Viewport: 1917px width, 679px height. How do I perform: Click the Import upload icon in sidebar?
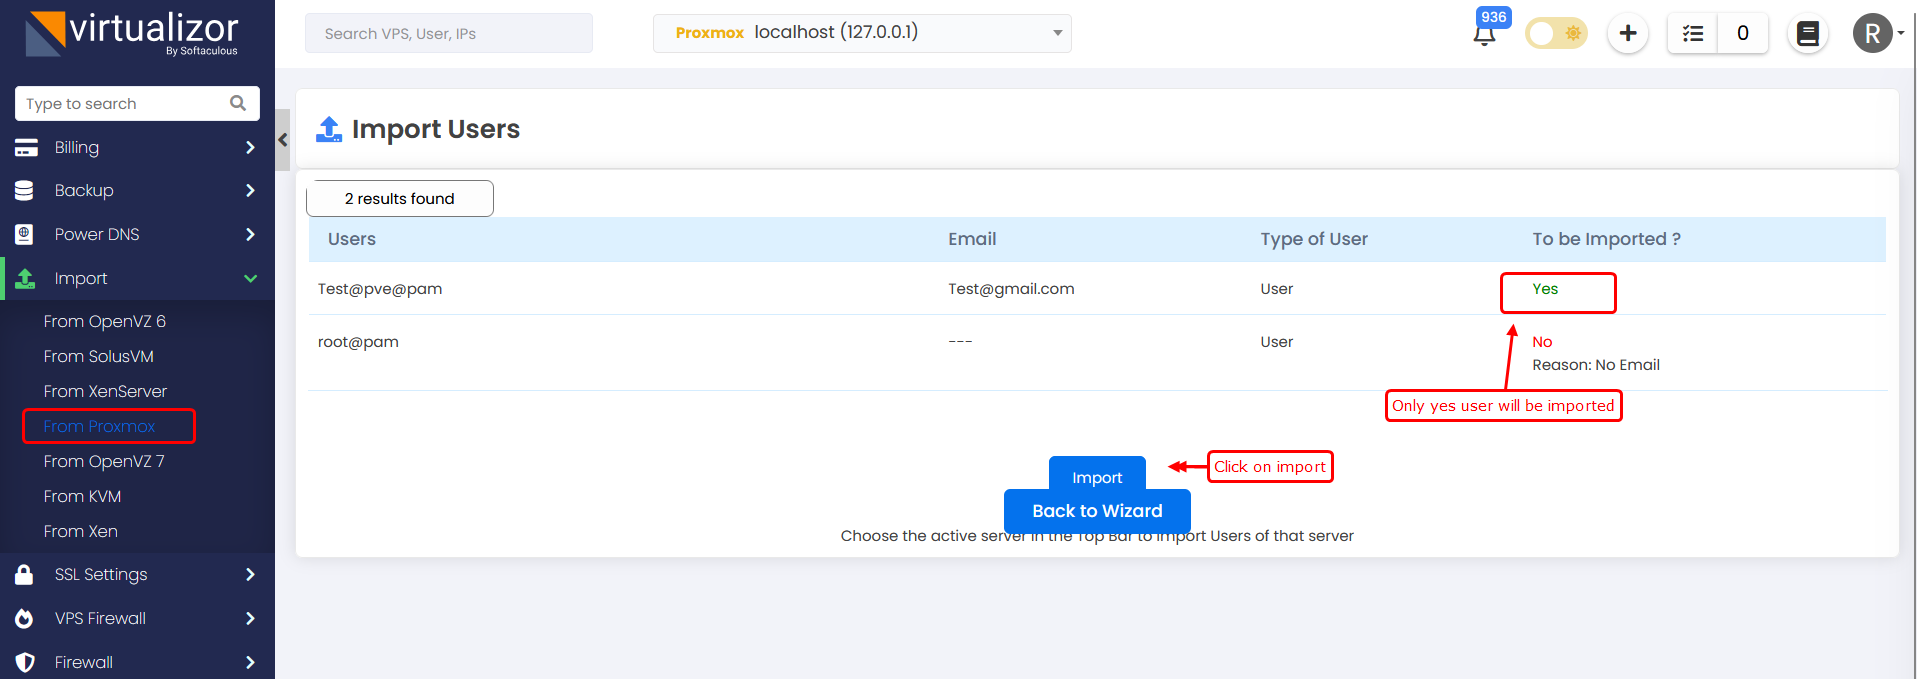tap(25, 278)
